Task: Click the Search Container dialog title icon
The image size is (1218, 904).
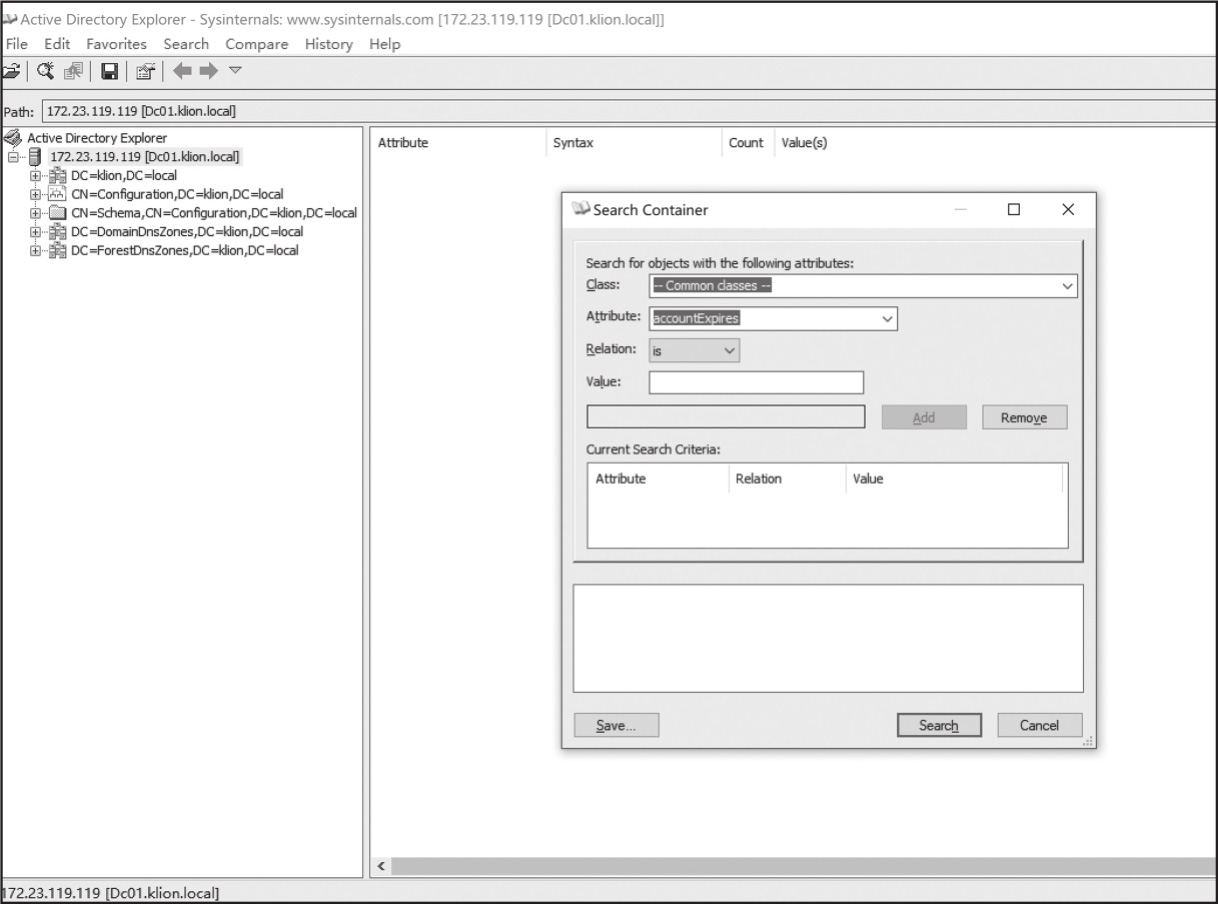Action: [580, 209]
